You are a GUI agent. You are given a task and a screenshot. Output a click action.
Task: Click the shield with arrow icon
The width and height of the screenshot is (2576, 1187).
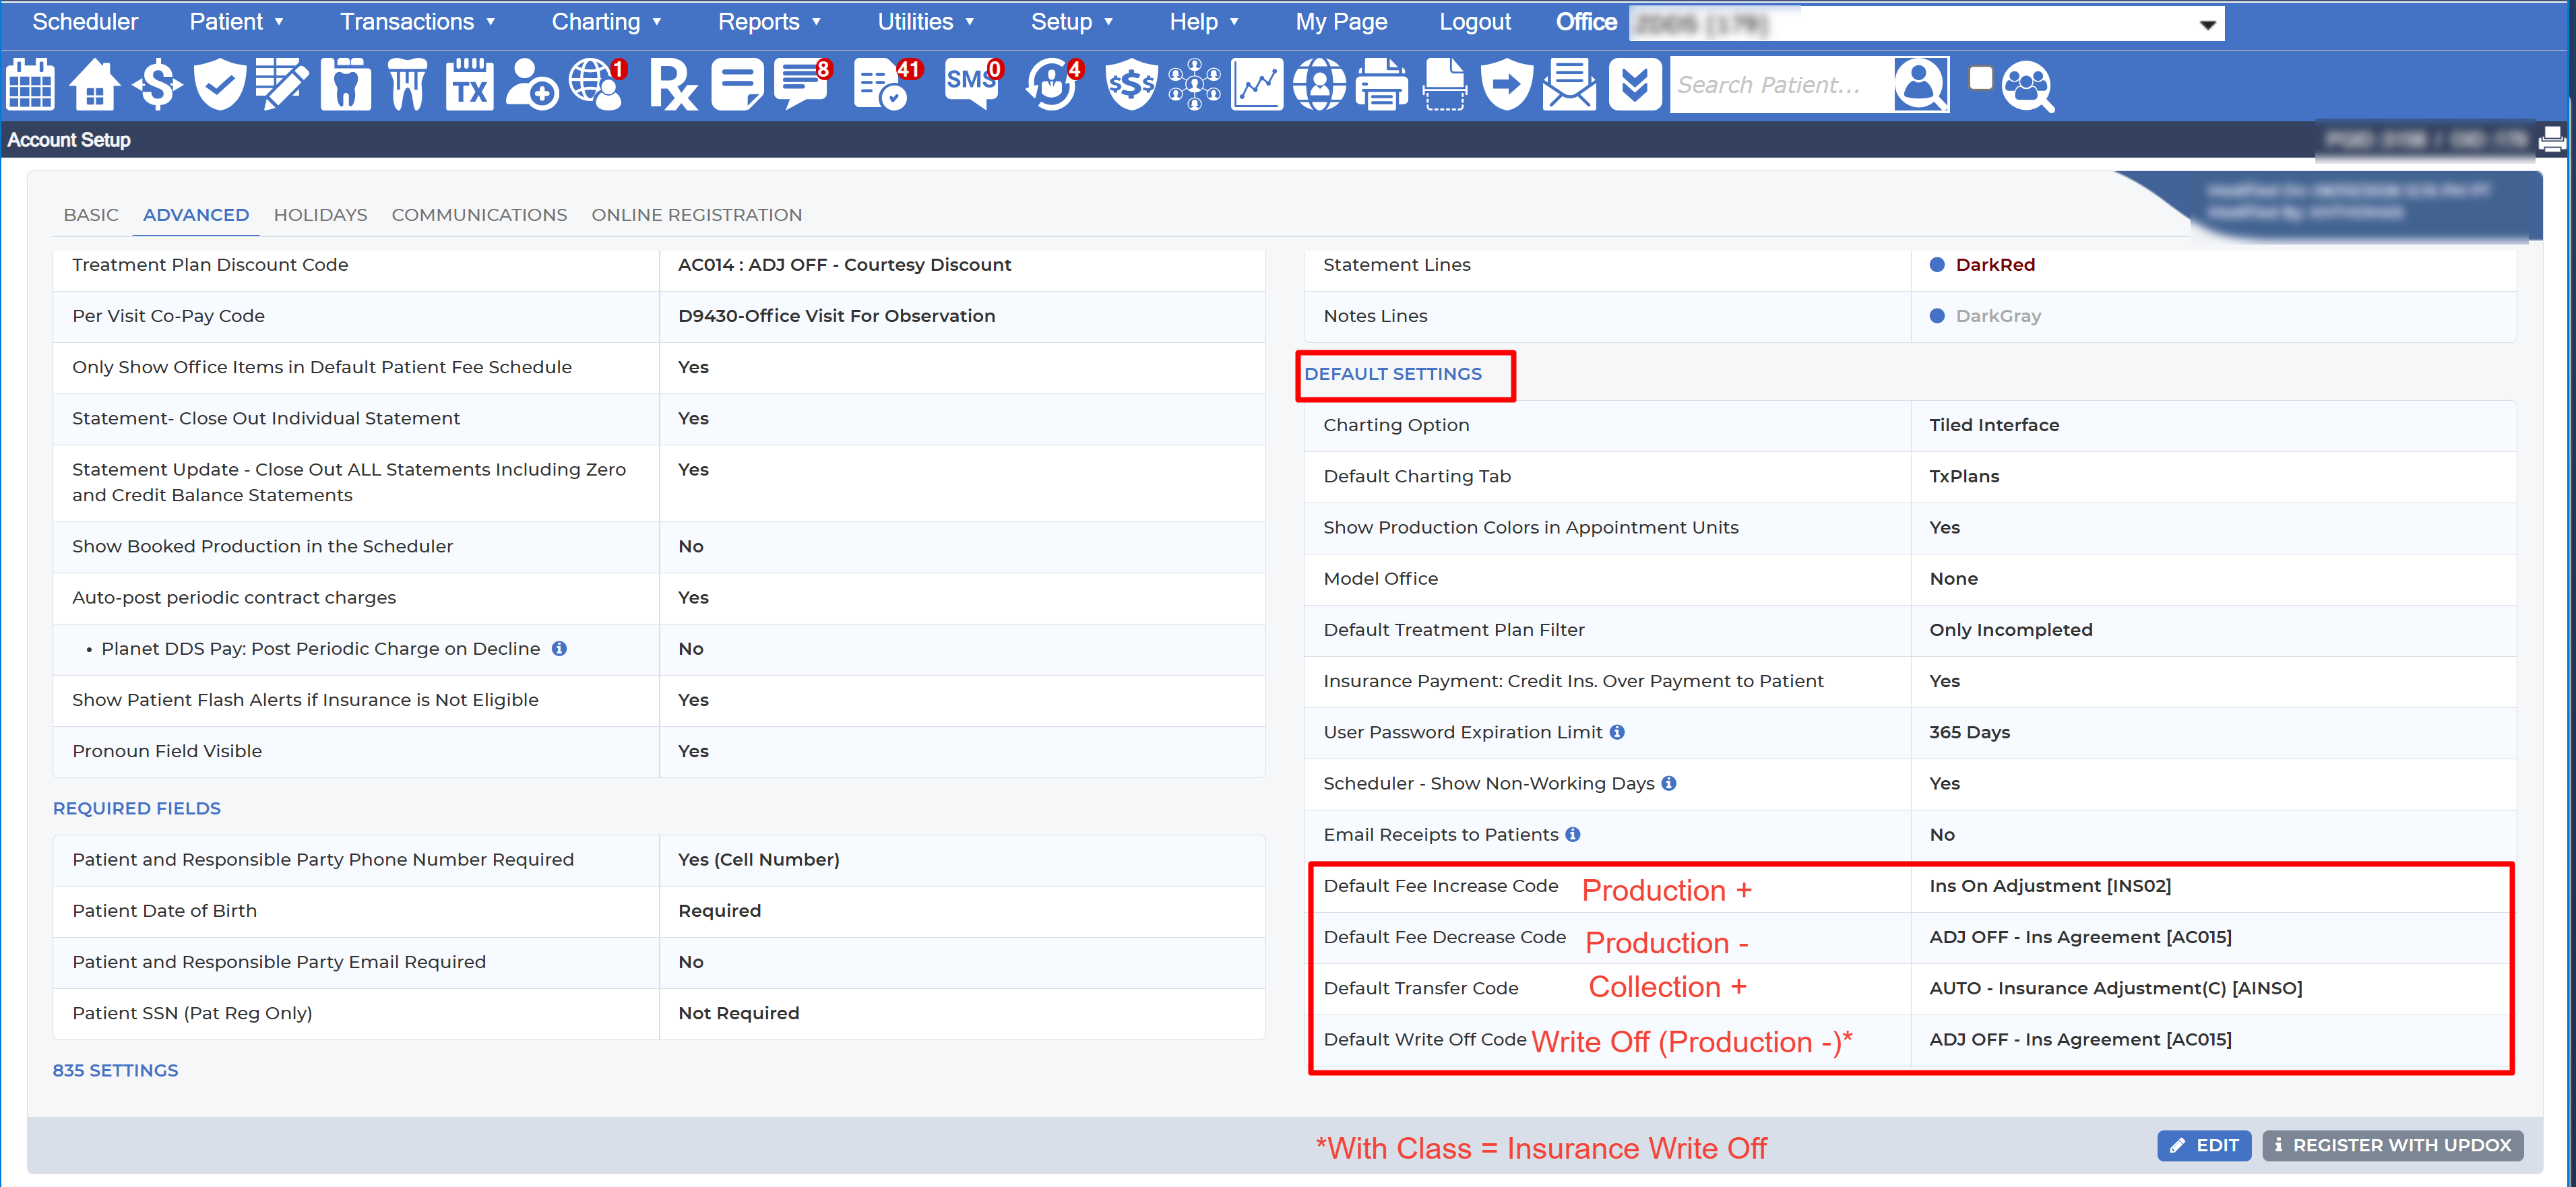tap(1506, 85)
